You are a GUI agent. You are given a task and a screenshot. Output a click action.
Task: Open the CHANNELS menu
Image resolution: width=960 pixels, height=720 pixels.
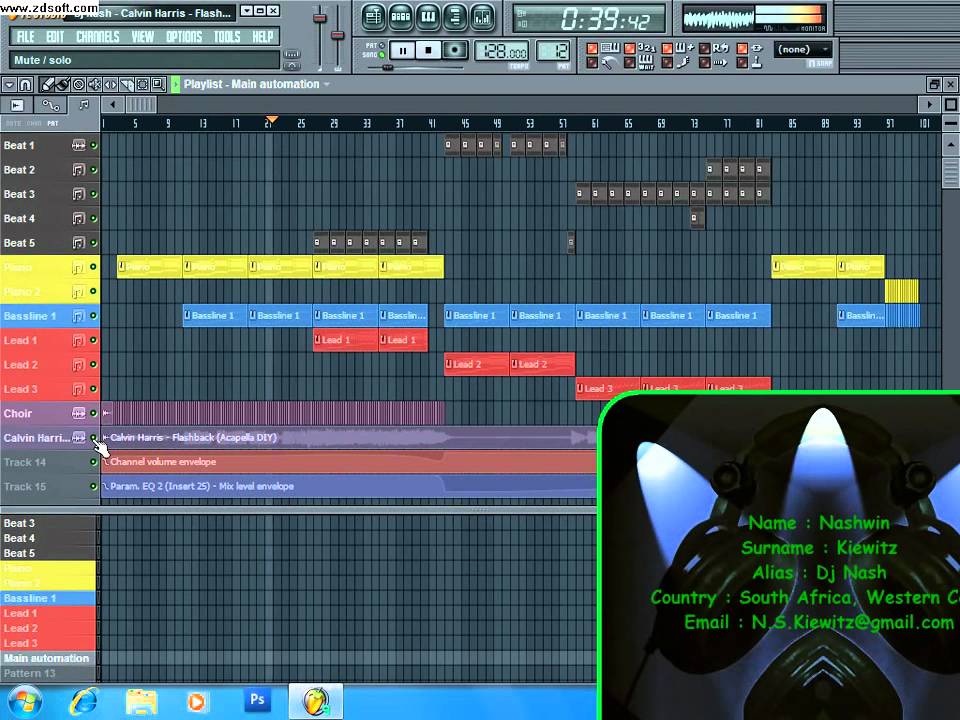coord(98,37)
